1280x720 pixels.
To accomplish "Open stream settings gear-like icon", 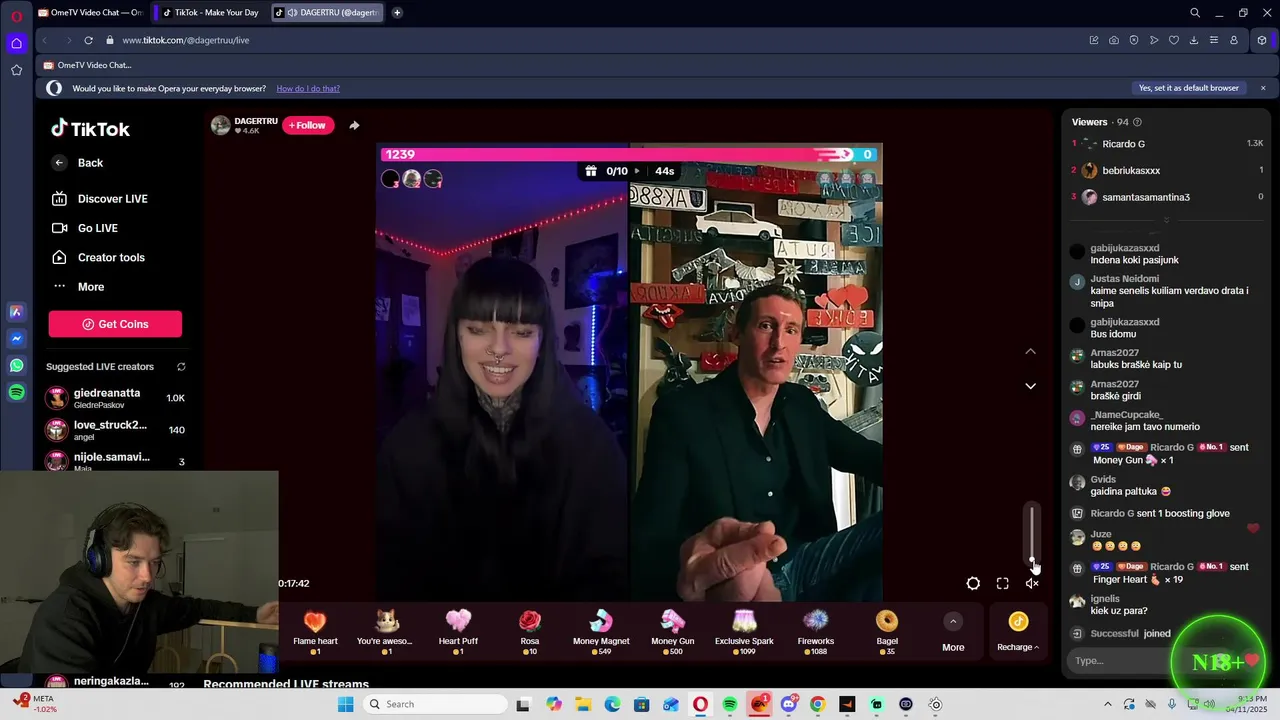I will 973,584.
